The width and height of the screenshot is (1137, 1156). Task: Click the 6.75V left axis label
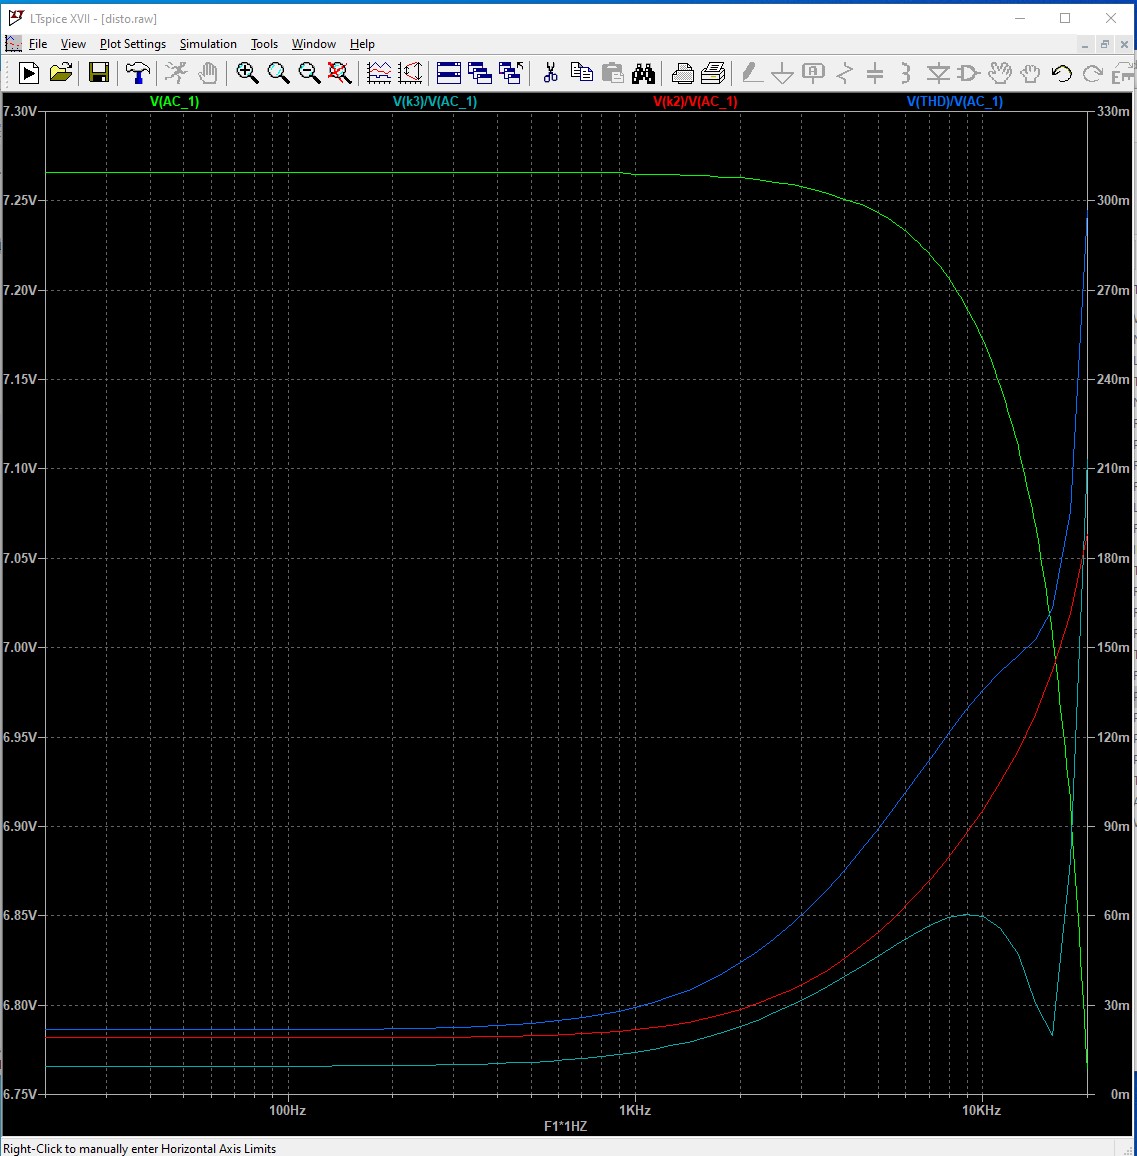point(18,1094)
